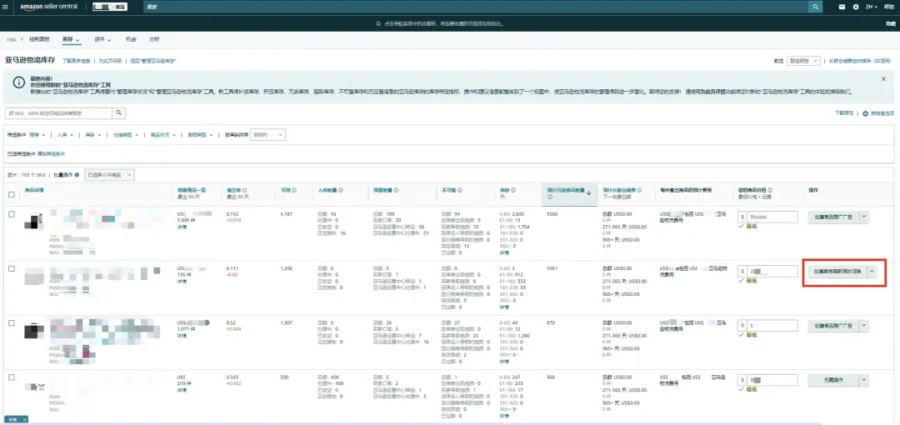Open the hamburger menu in the top-left corner
Image resolution: width=900 pixels, height=425 pixels.
pos(5,7)
